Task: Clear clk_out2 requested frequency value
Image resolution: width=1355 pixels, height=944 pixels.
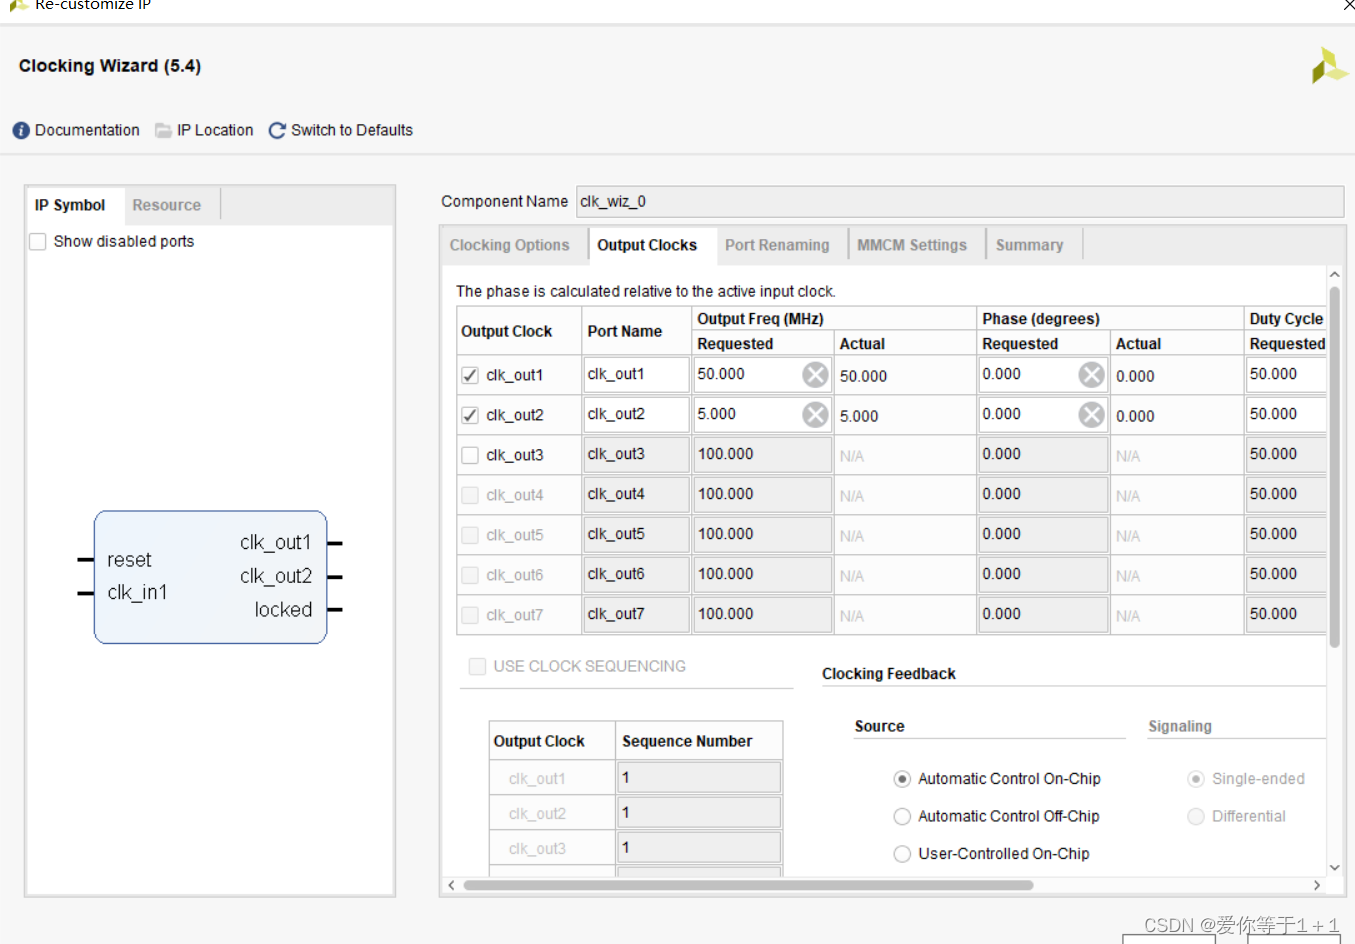Action: pos(815,415)
